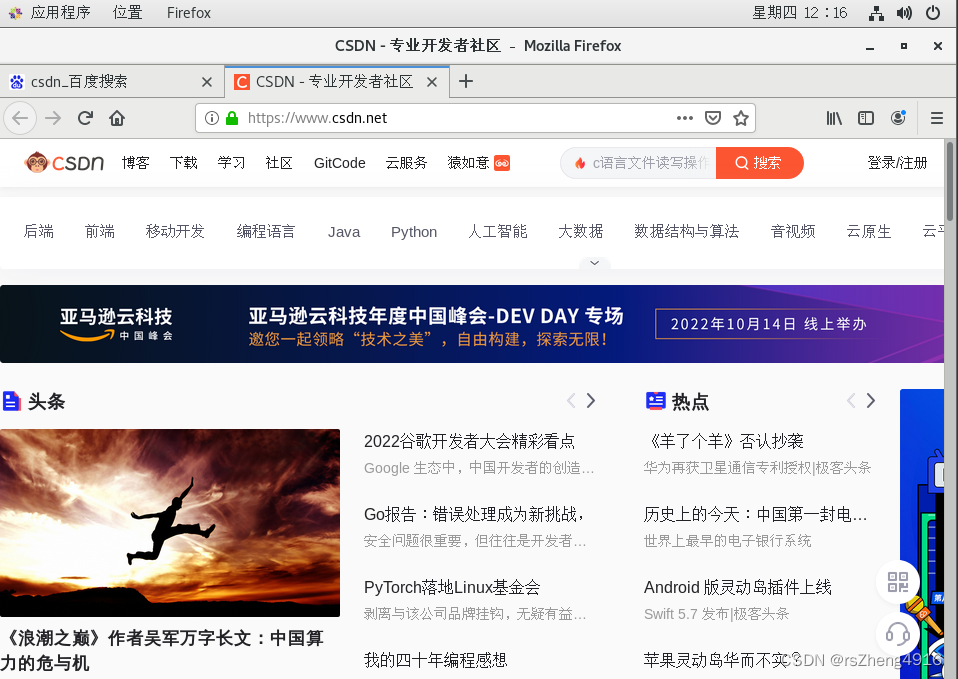
Task: Select the Java category
Action: click(x=344, y=232)
